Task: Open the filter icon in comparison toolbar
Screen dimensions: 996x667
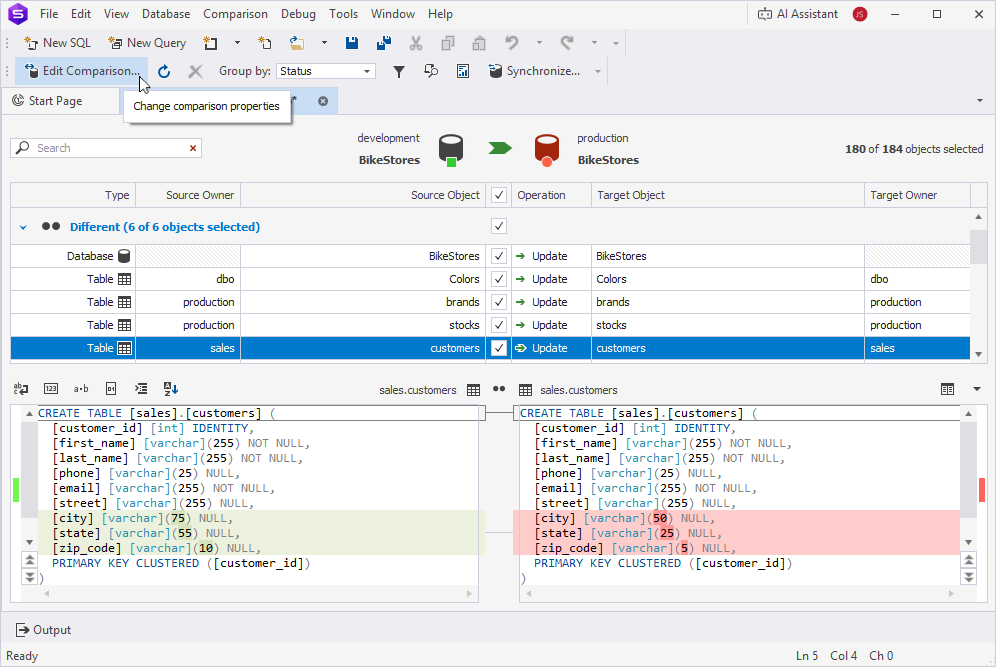Action: (398, 71)
